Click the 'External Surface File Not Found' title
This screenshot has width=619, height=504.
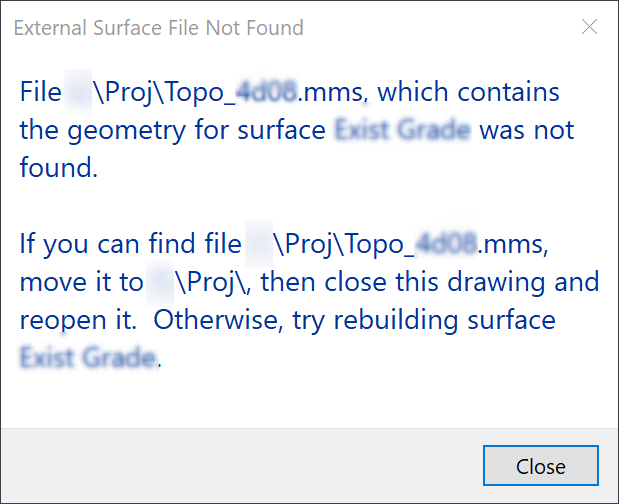[x=158, y=28]
